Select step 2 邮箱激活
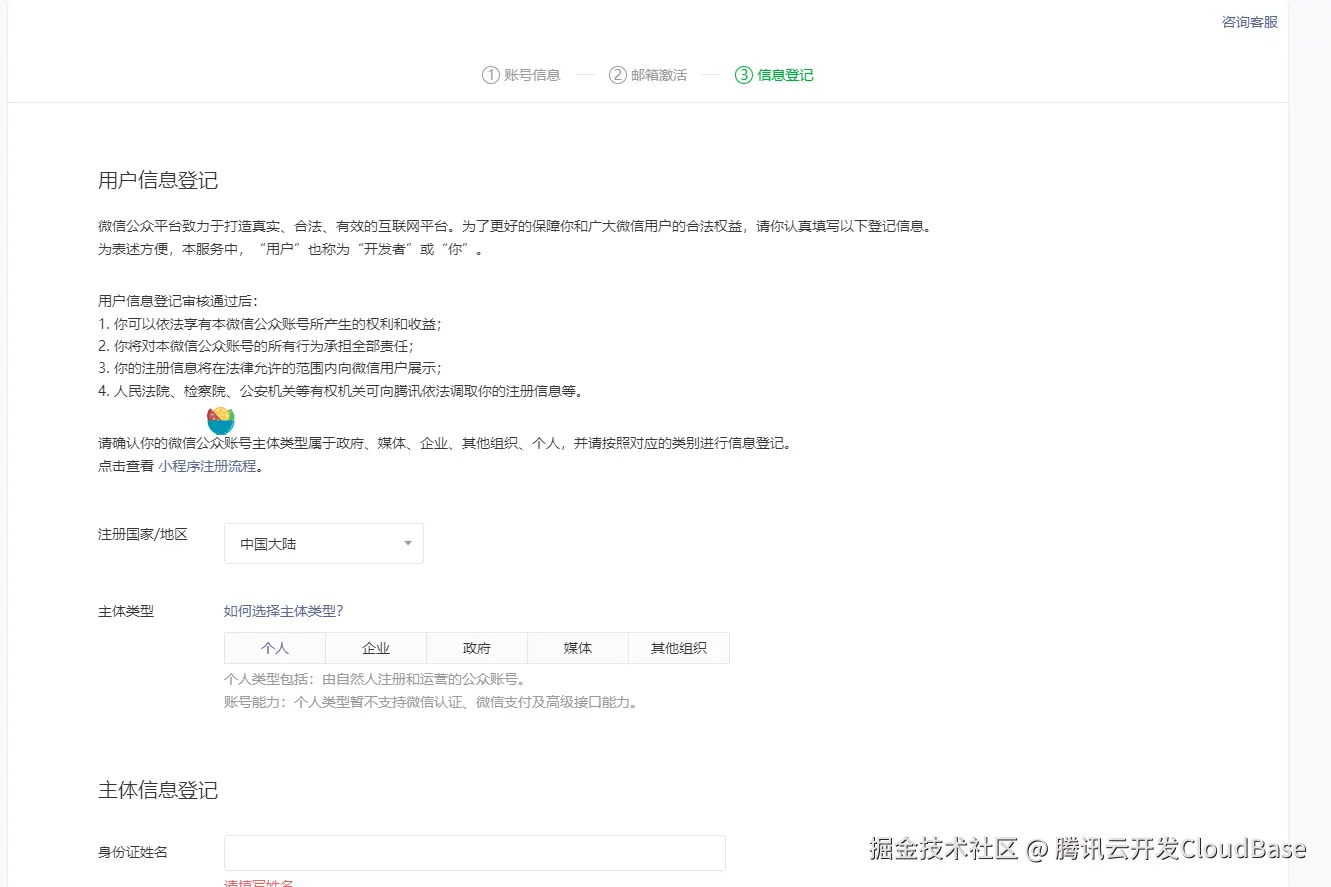The image size is (1331, 887). coord(648,75)
